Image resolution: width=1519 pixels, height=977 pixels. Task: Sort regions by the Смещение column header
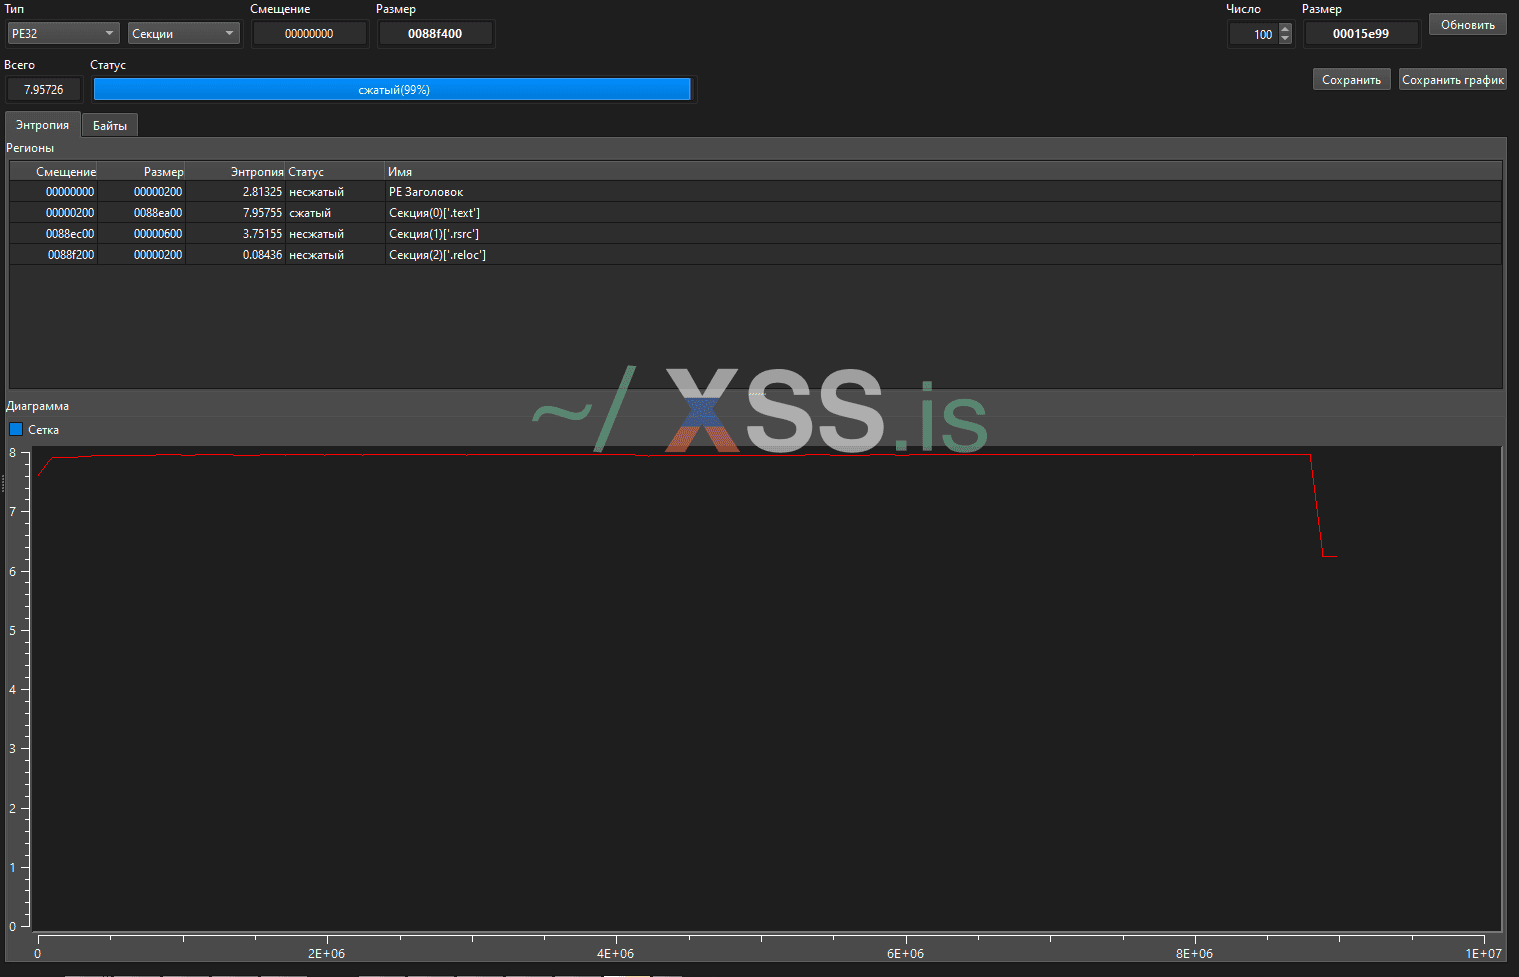(x=54, y=172)
